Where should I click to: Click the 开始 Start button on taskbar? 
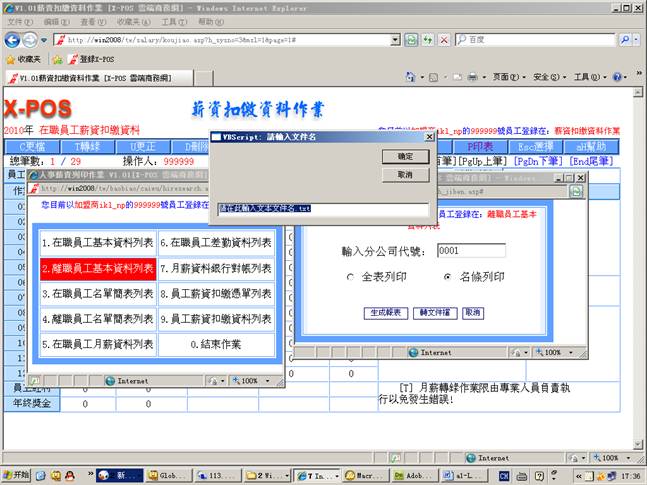click(17, 477)
